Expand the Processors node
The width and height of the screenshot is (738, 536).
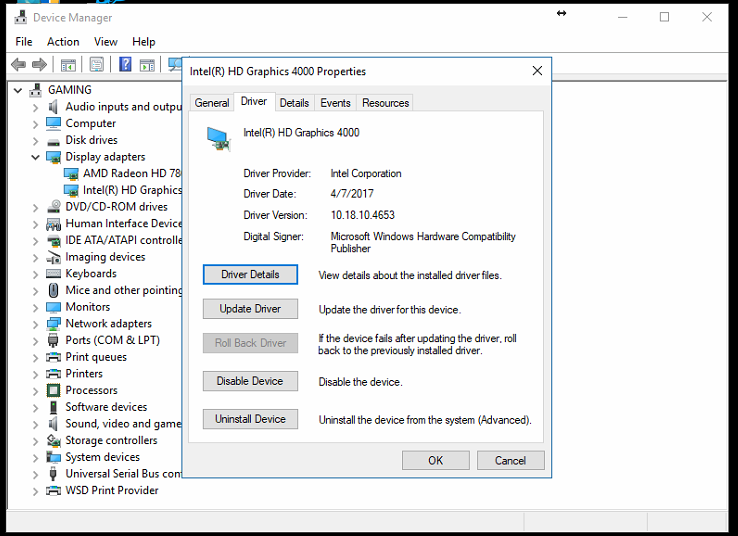(x=36, y=391)
